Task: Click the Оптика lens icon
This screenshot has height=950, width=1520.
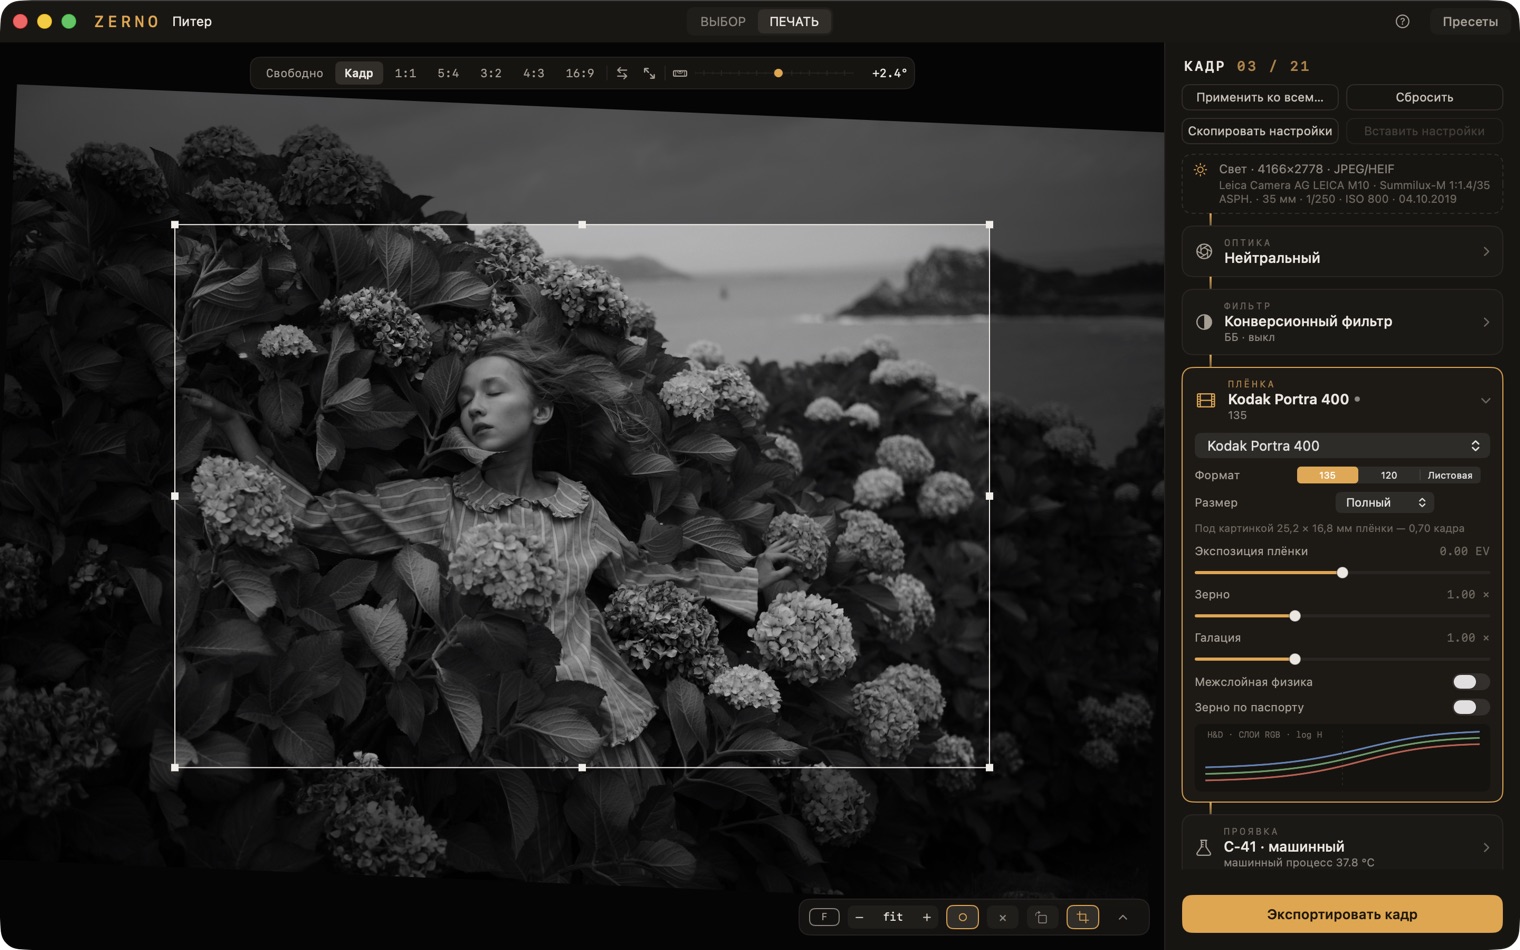Action: click(1204, 251)
